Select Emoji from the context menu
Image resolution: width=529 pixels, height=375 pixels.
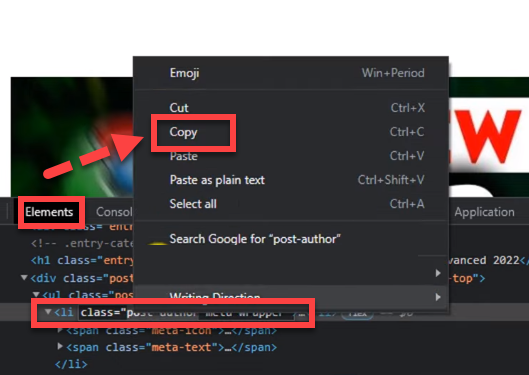click(291, 73)
